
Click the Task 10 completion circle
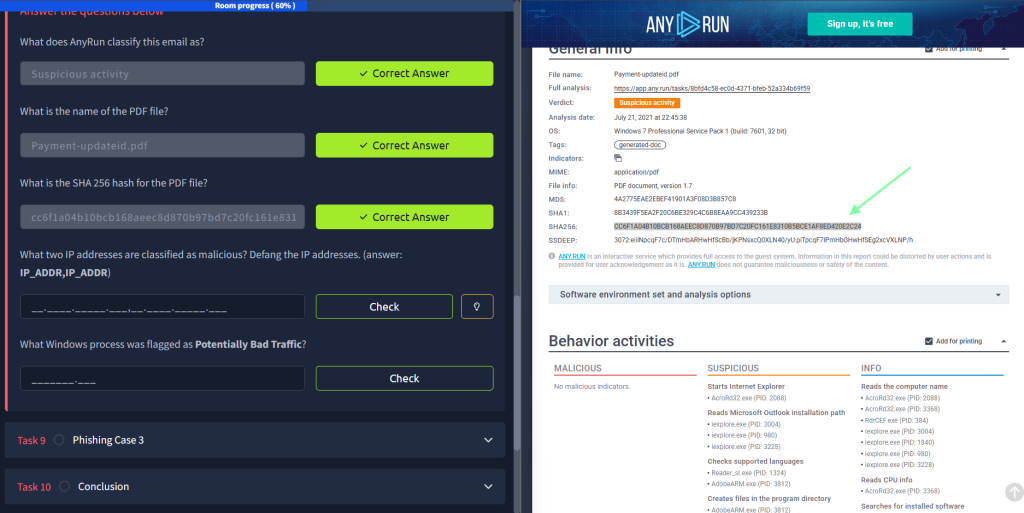63,487
